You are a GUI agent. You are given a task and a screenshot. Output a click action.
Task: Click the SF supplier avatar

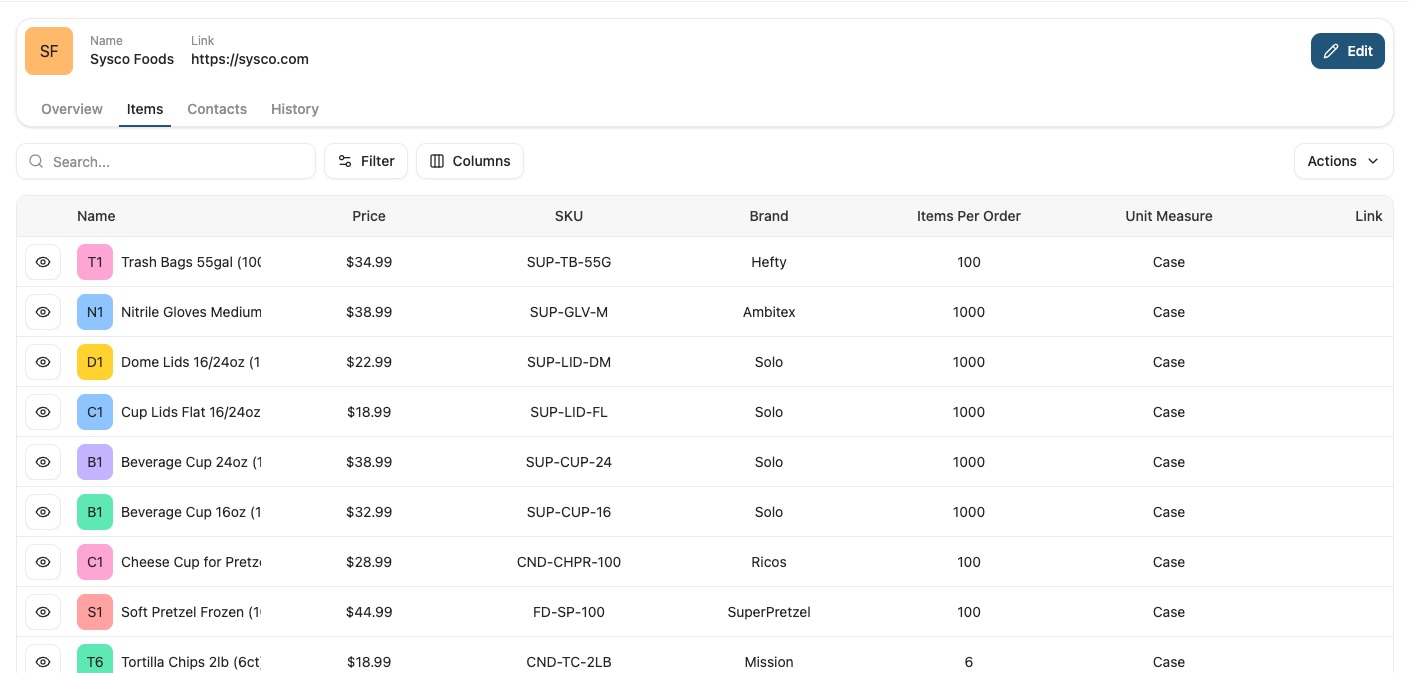(x=49, y=51)
